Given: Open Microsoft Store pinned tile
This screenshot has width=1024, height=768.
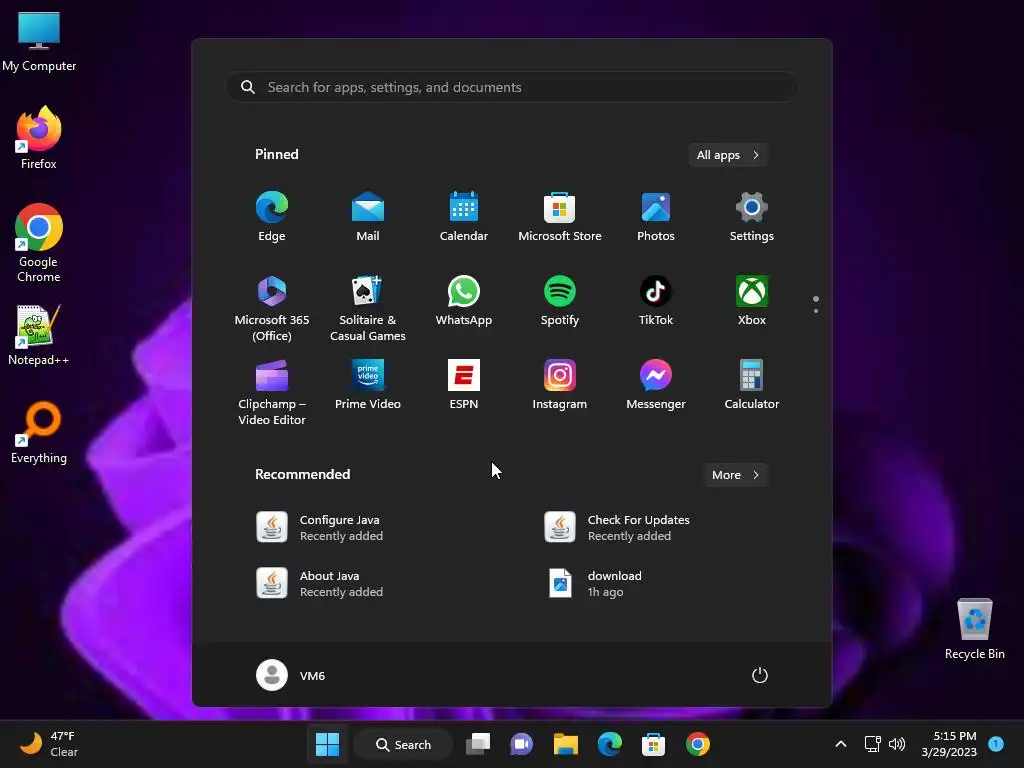Looking at the screenshot, I should [x=560, y=217].
